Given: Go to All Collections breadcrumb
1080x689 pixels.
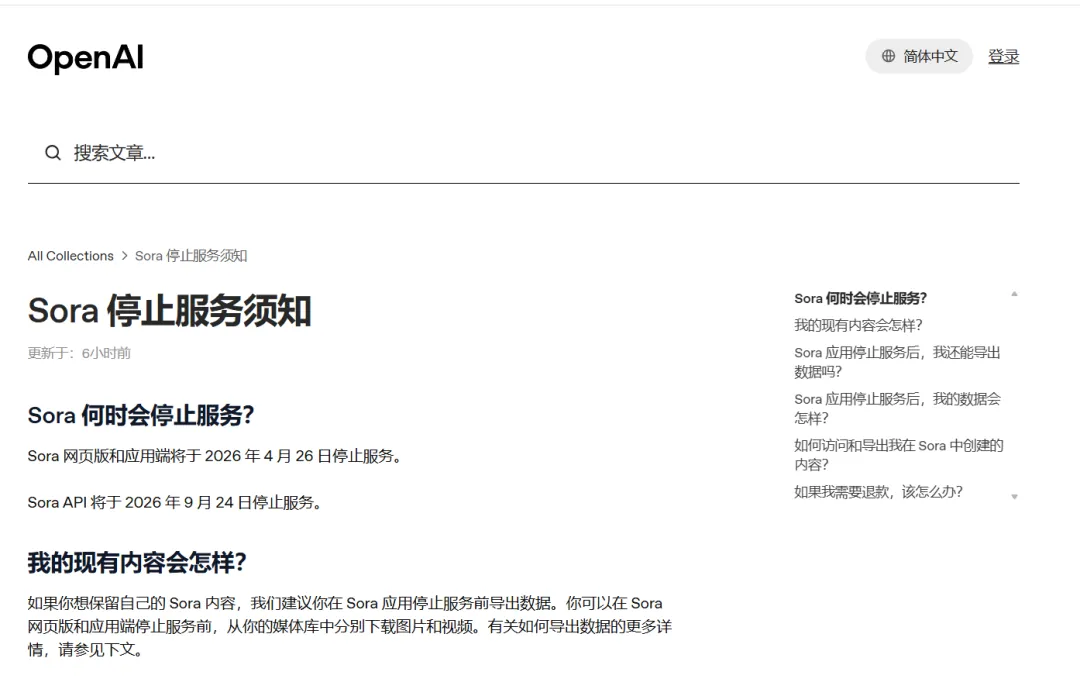Looking at the screenshot, I should point(70,256).
